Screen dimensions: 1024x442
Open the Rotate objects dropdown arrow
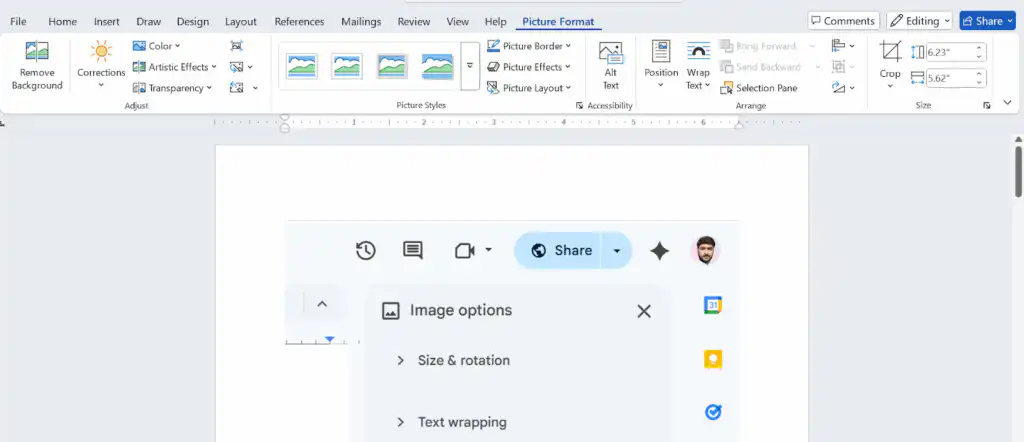click(852, 87)
